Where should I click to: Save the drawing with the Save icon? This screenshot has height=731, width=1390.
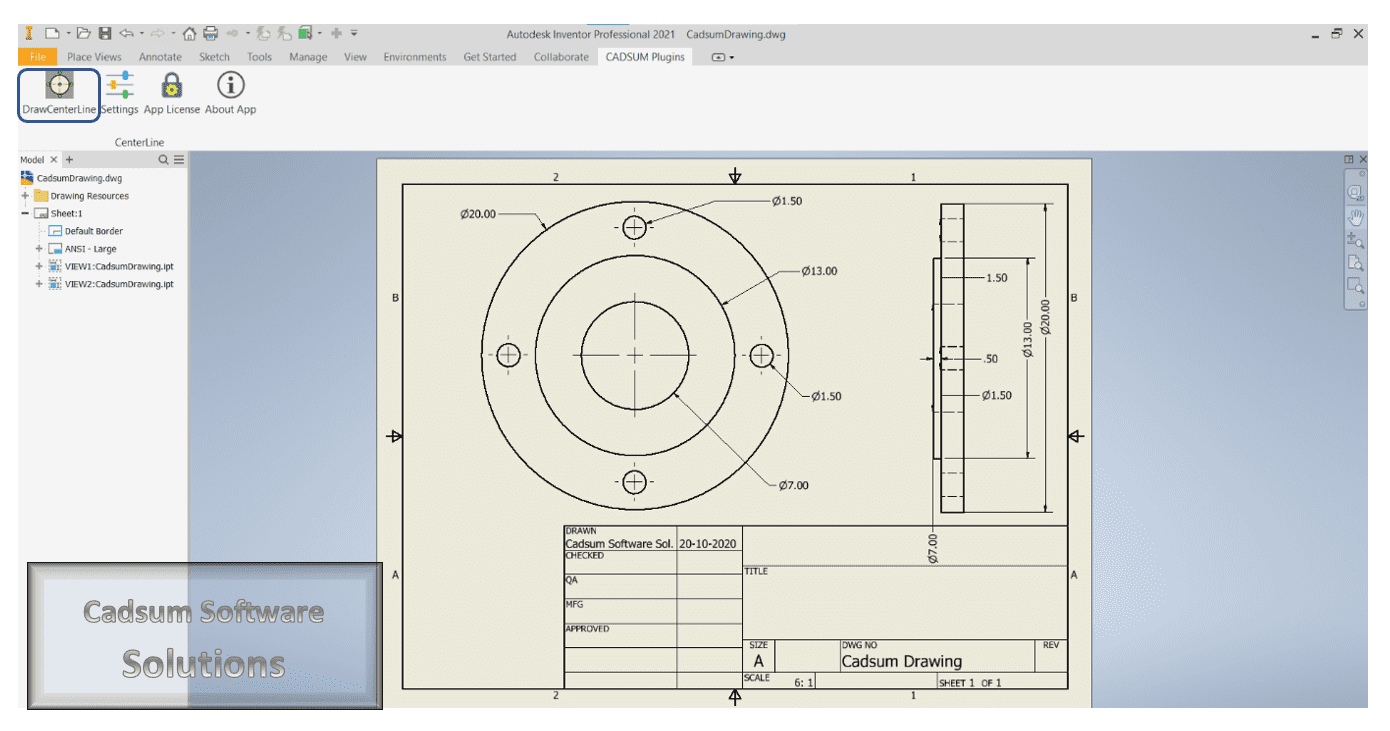coord(105,33)
